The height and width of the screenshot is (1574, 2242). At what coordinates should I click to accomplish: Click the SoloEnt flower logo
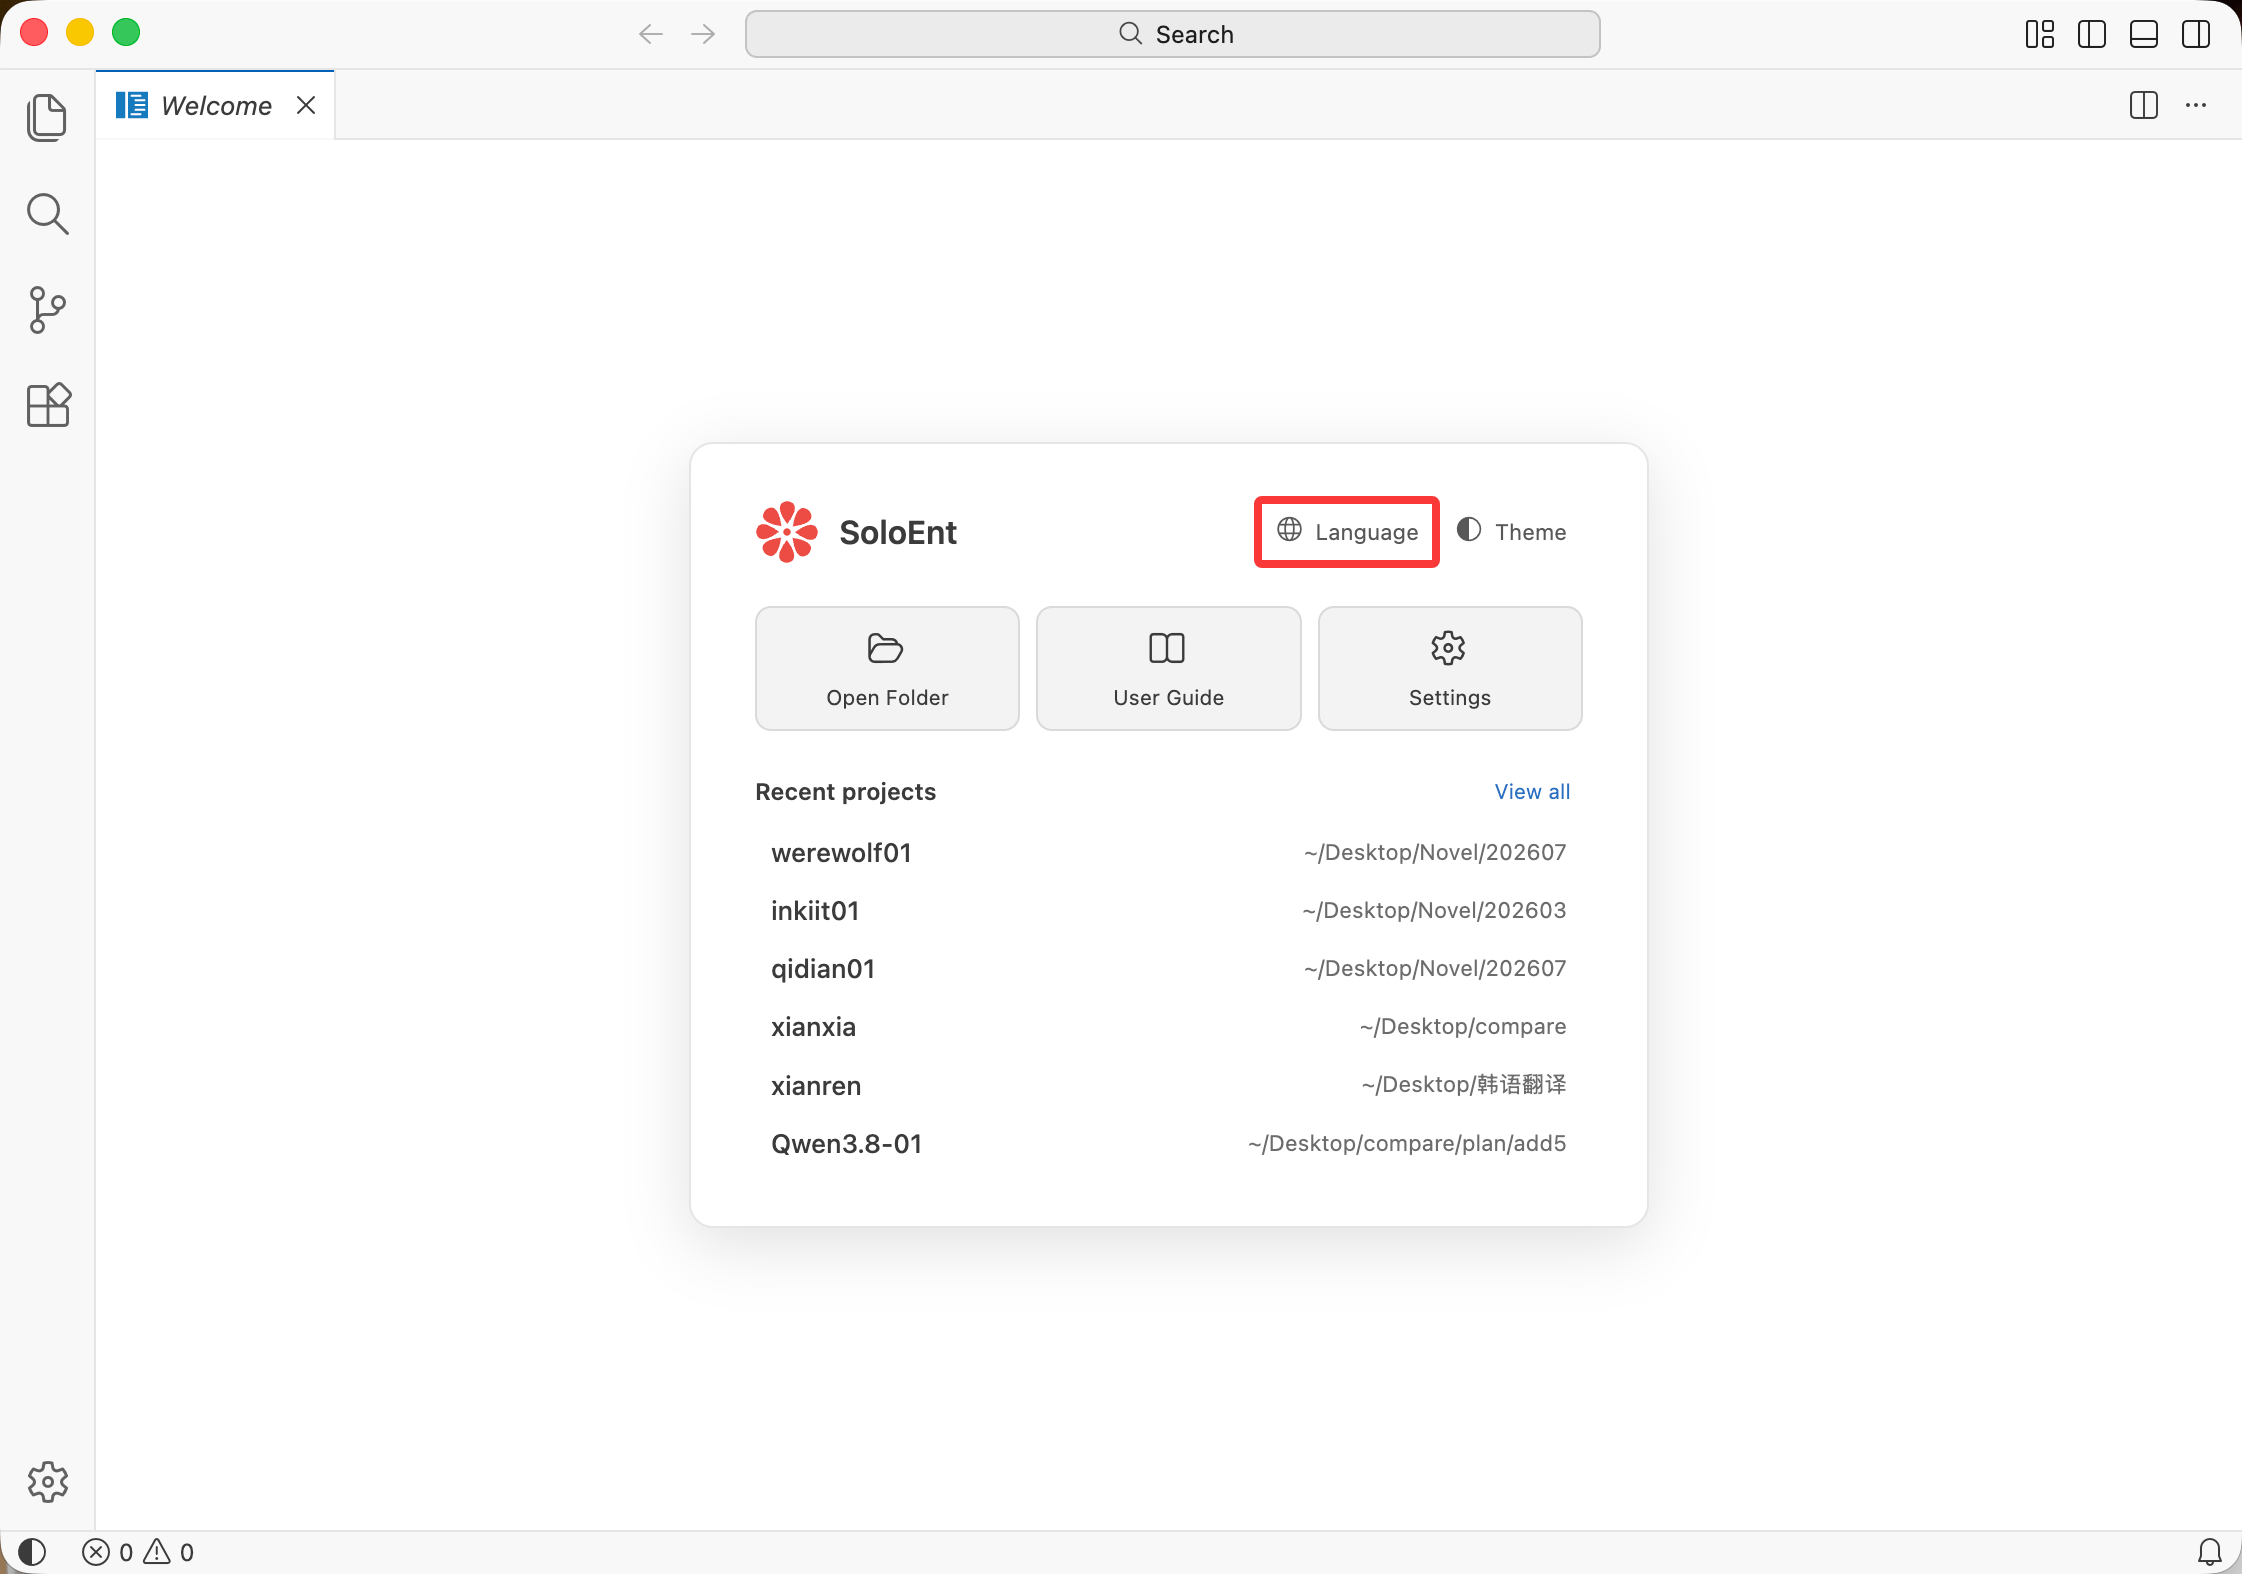787,532
